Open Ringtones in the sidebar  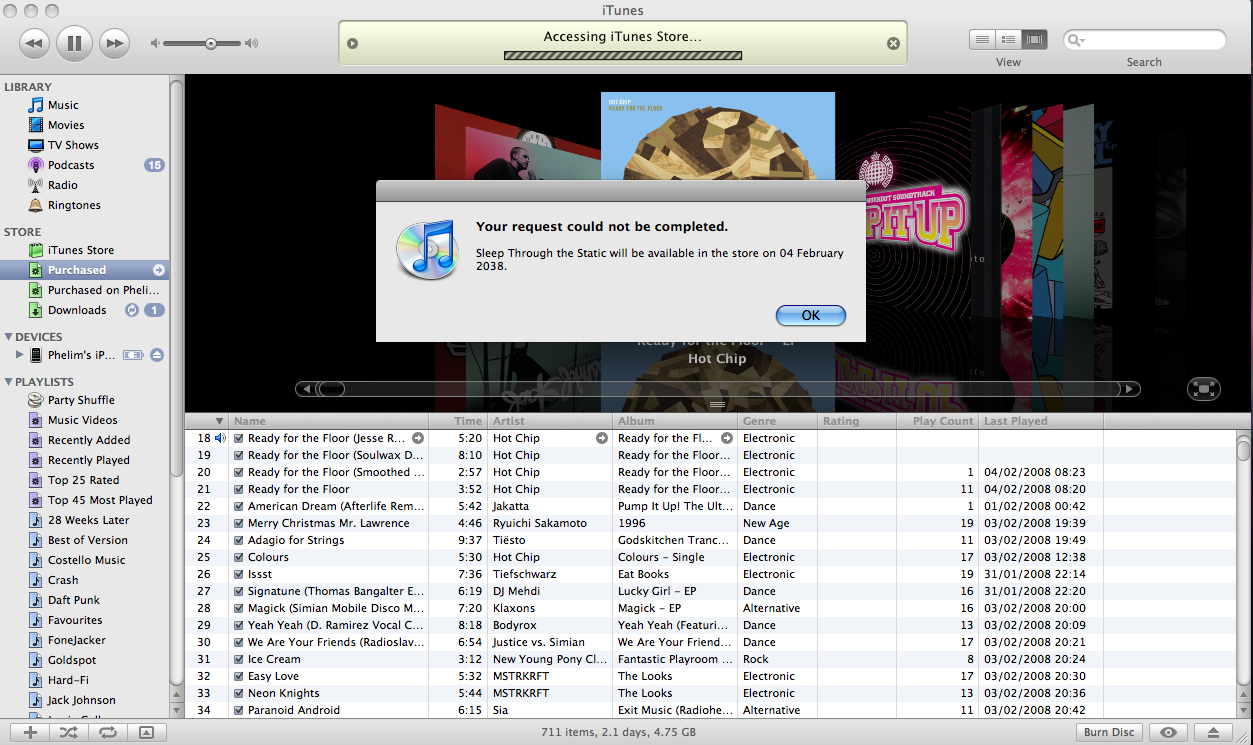click(74, 205)
